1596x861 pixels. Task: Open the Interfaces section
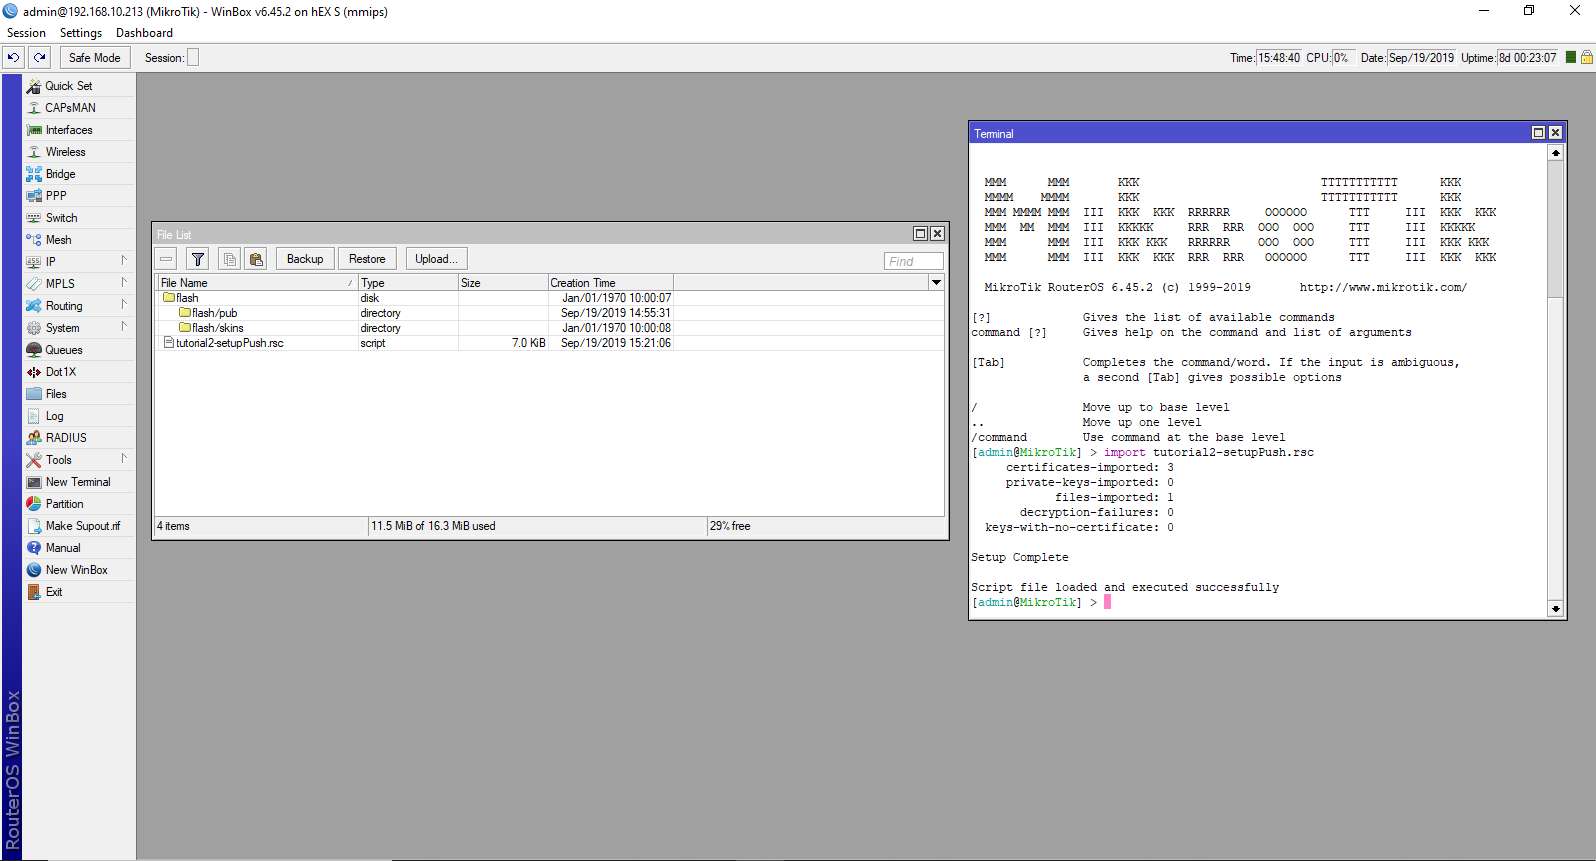coord(79,130)
